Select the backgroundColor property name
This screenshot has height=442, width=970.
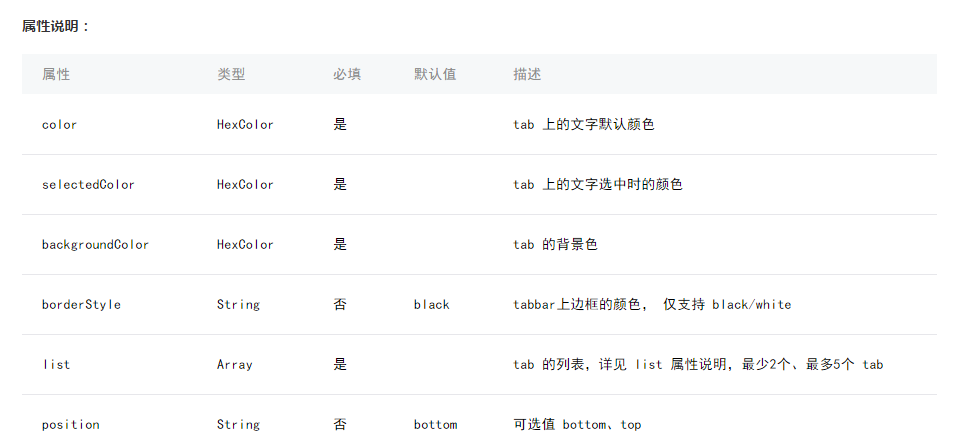[95, 245]
